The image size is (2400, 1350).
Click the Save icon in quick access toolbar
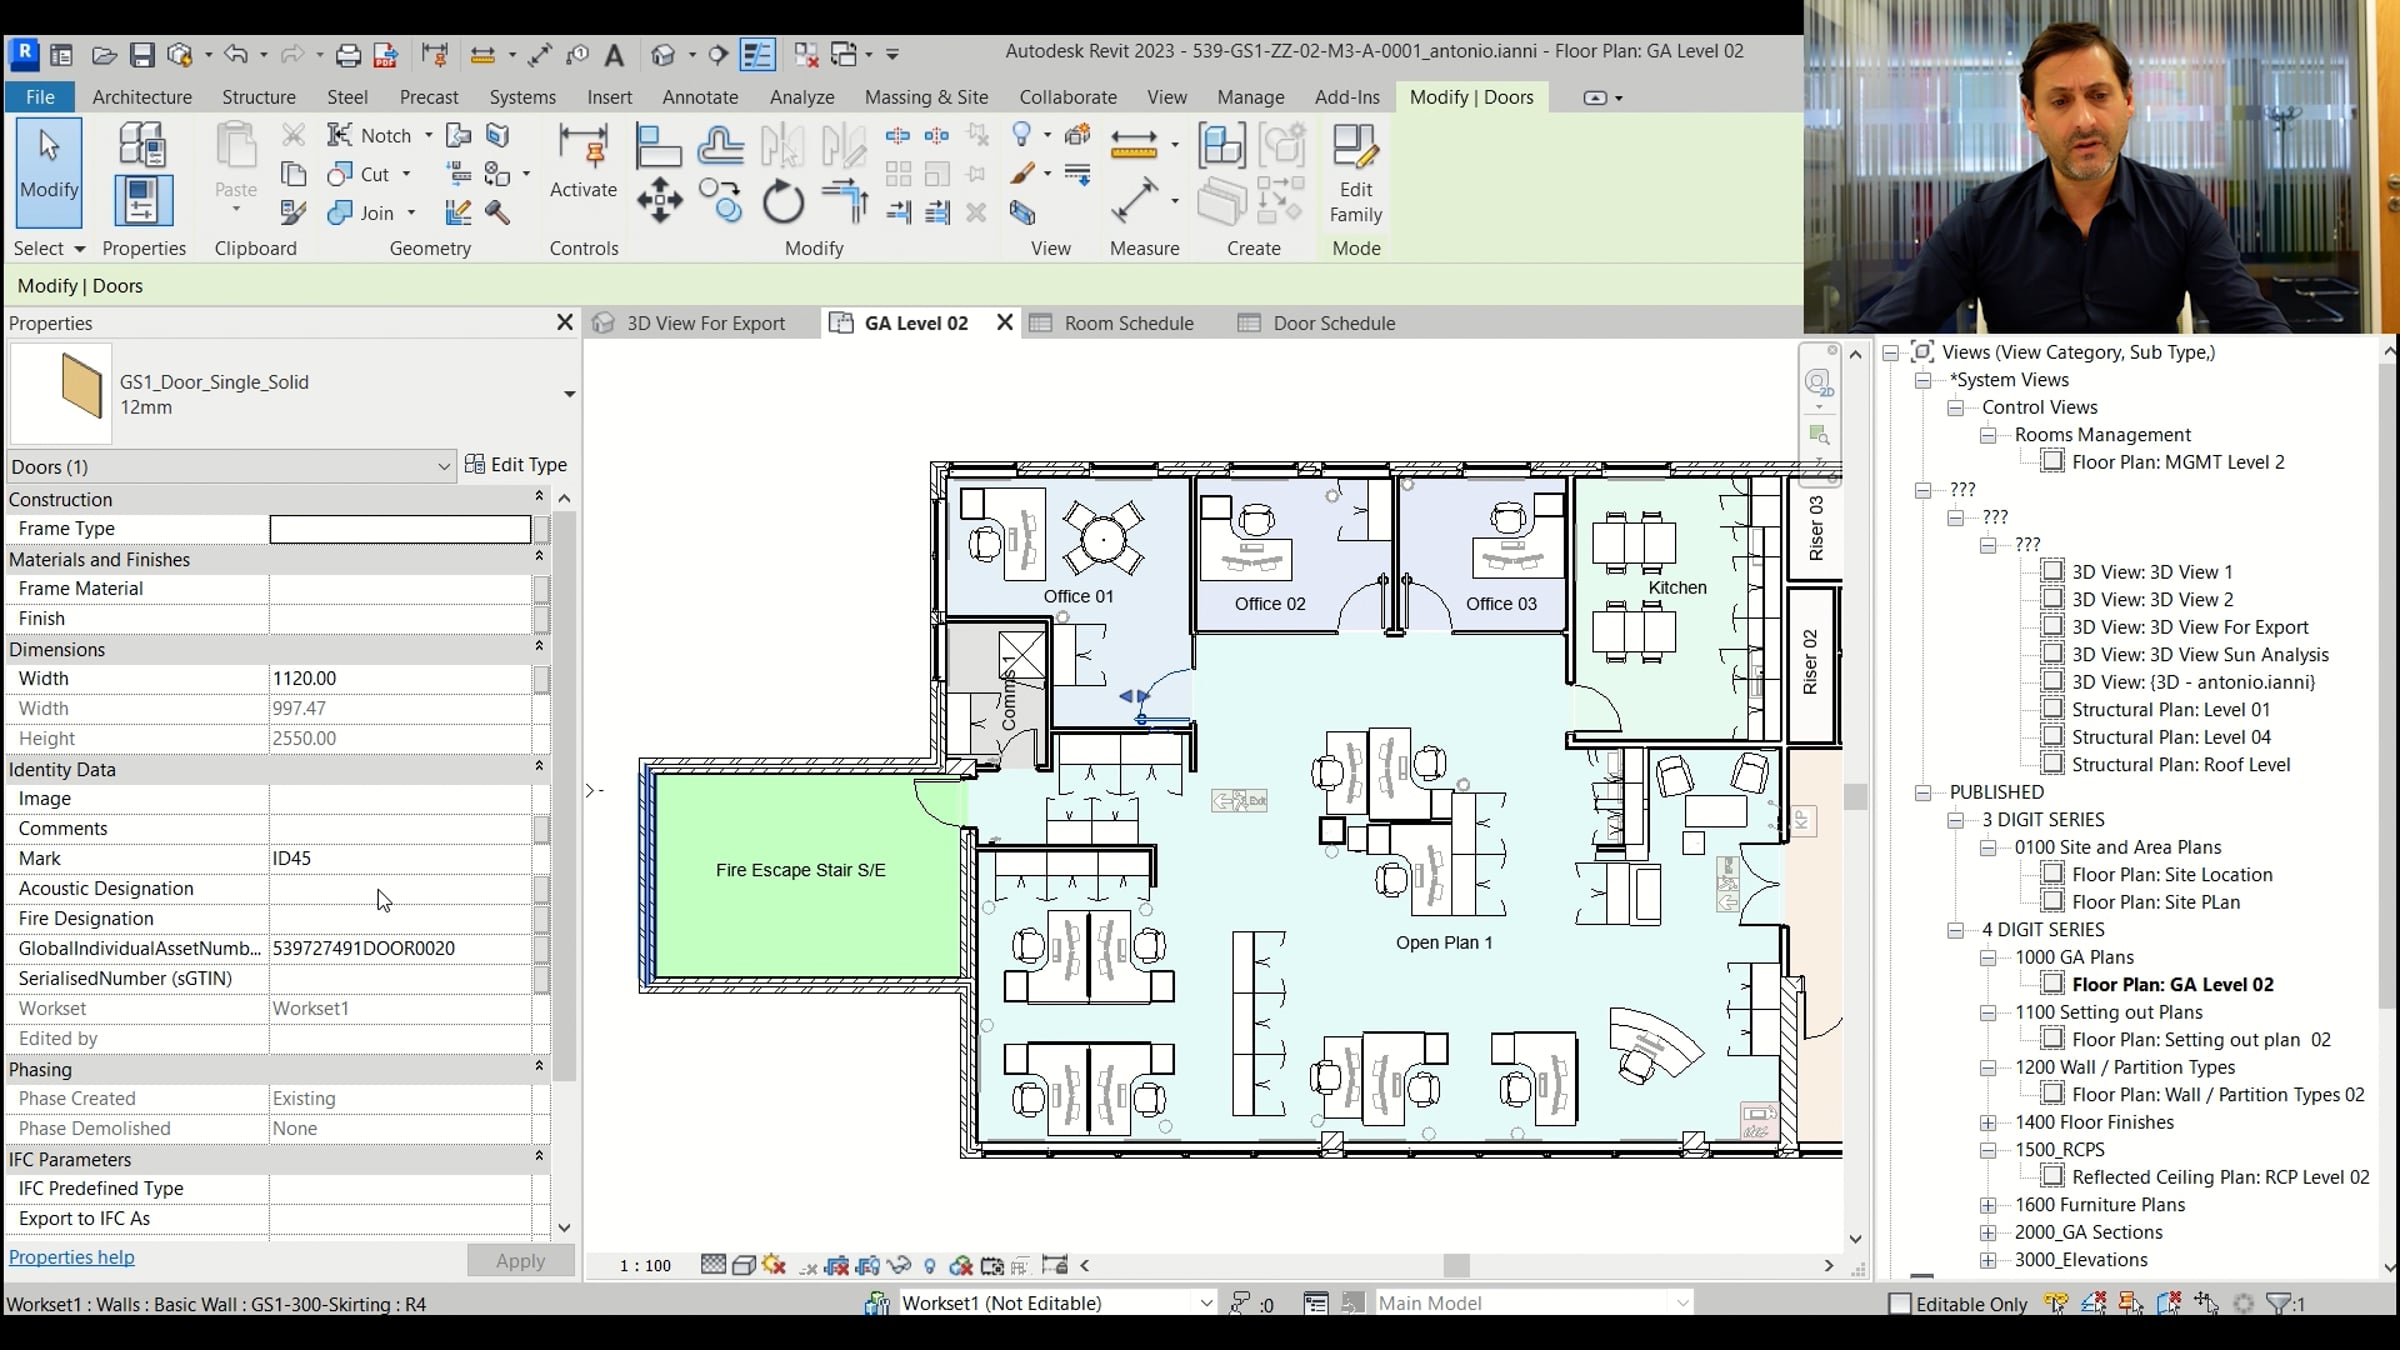pos(142,55)
